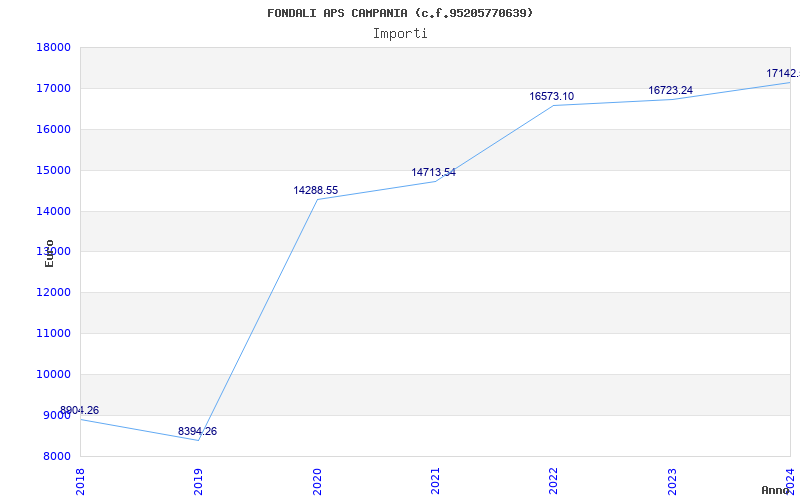Viewport: 800px width, 500px height.
Task: Click the 2018 x-axis label
Action: click(x=80, y=481)
